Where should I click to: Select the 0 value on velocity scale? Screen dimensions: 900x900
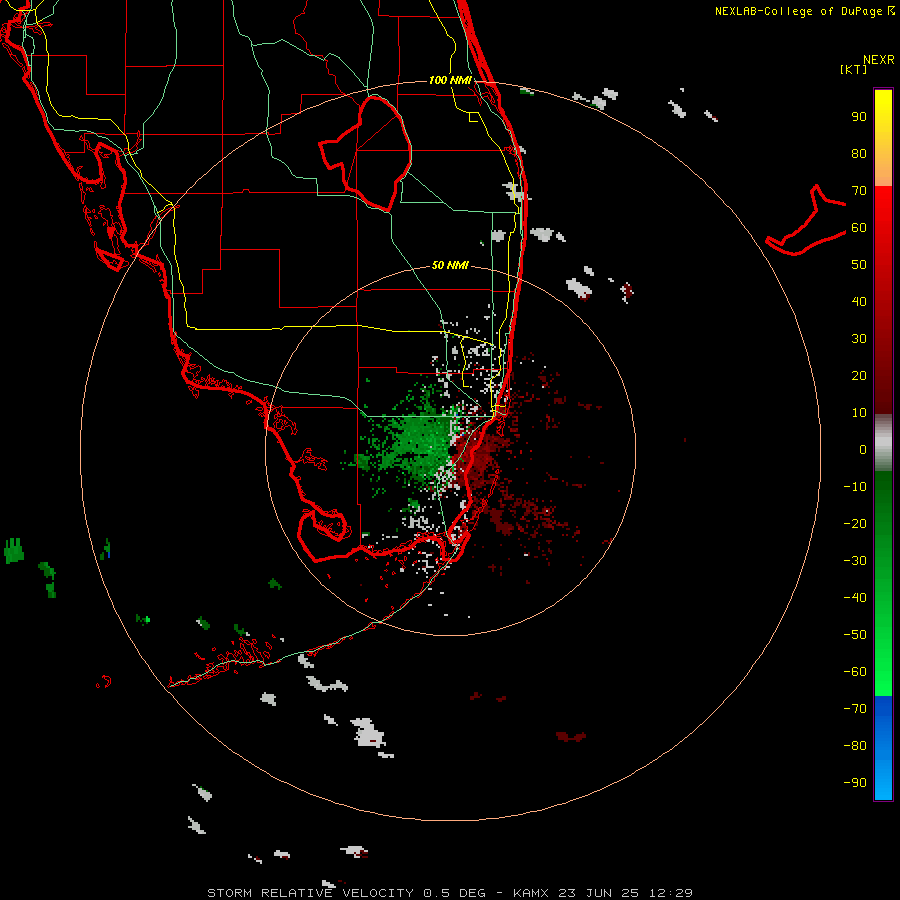point(863,450)
